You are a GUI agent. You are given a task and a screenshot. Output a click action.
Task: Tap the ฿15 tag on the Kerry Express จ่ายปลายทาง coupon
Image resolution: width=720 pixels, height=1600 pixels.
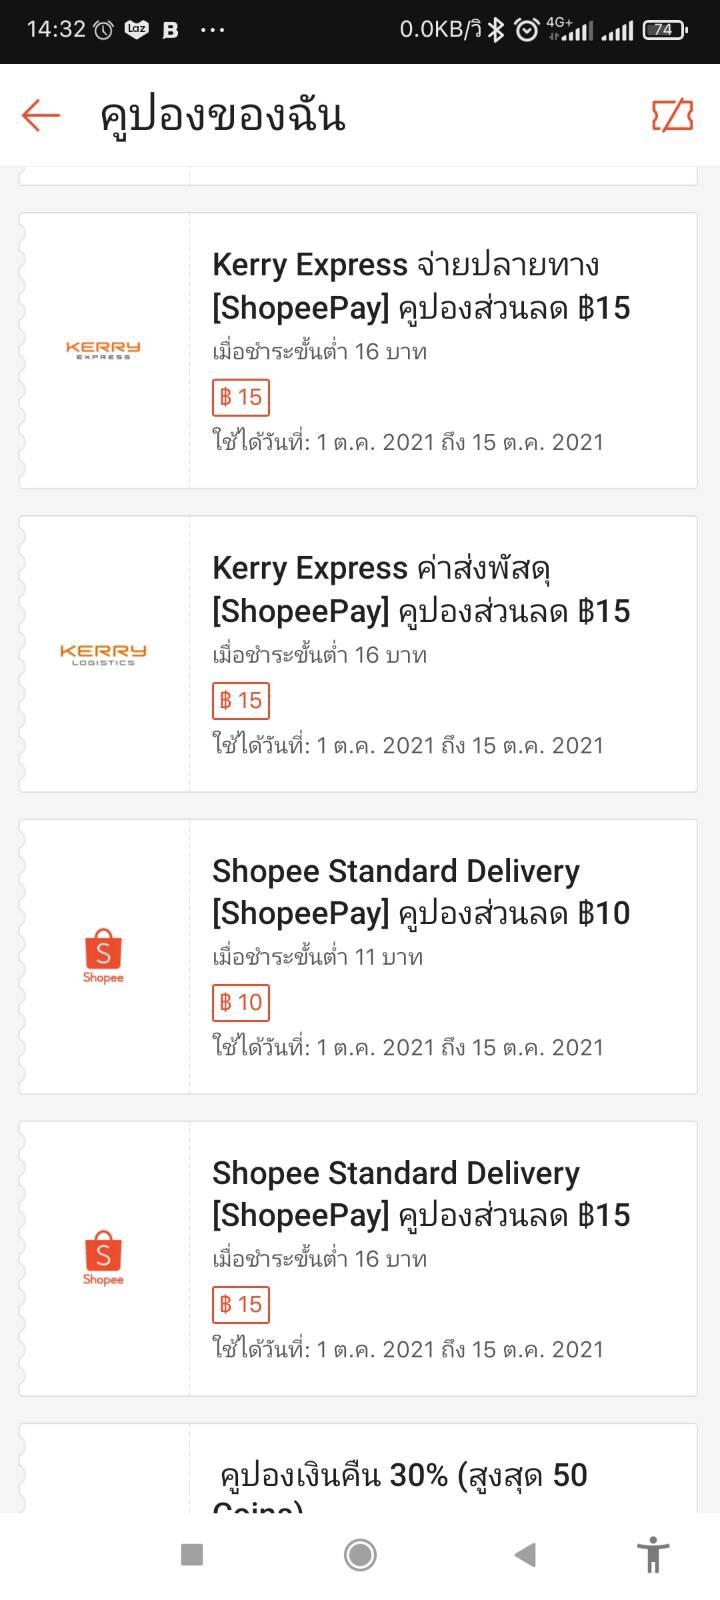241,397
